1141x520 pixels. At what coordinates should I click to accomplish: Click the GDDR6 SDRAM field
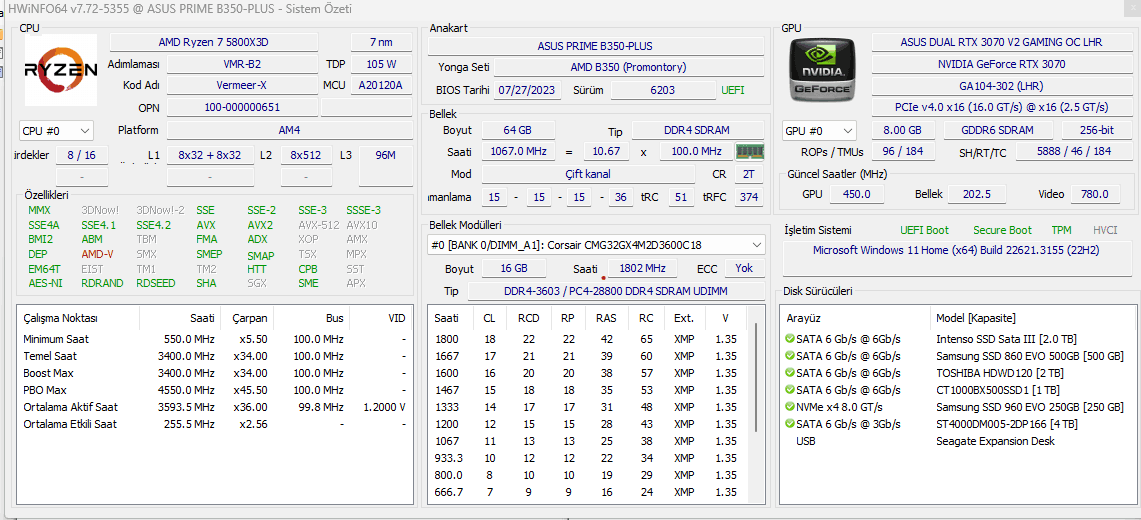tap(998, 130)
